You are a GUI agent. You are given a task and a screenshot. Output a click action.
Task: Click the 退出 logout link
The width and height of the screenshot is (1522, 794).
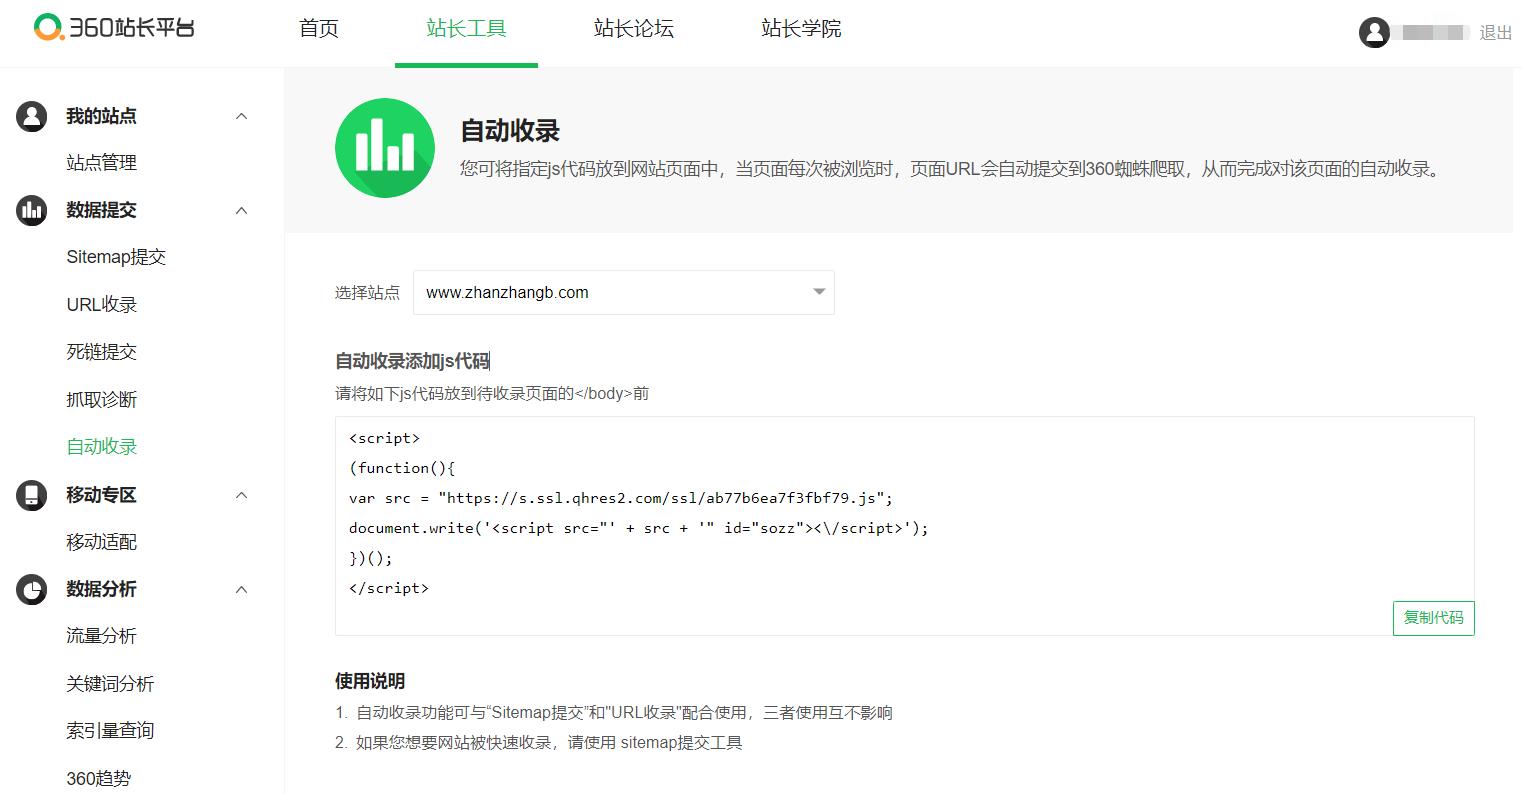coord(1495,33)
